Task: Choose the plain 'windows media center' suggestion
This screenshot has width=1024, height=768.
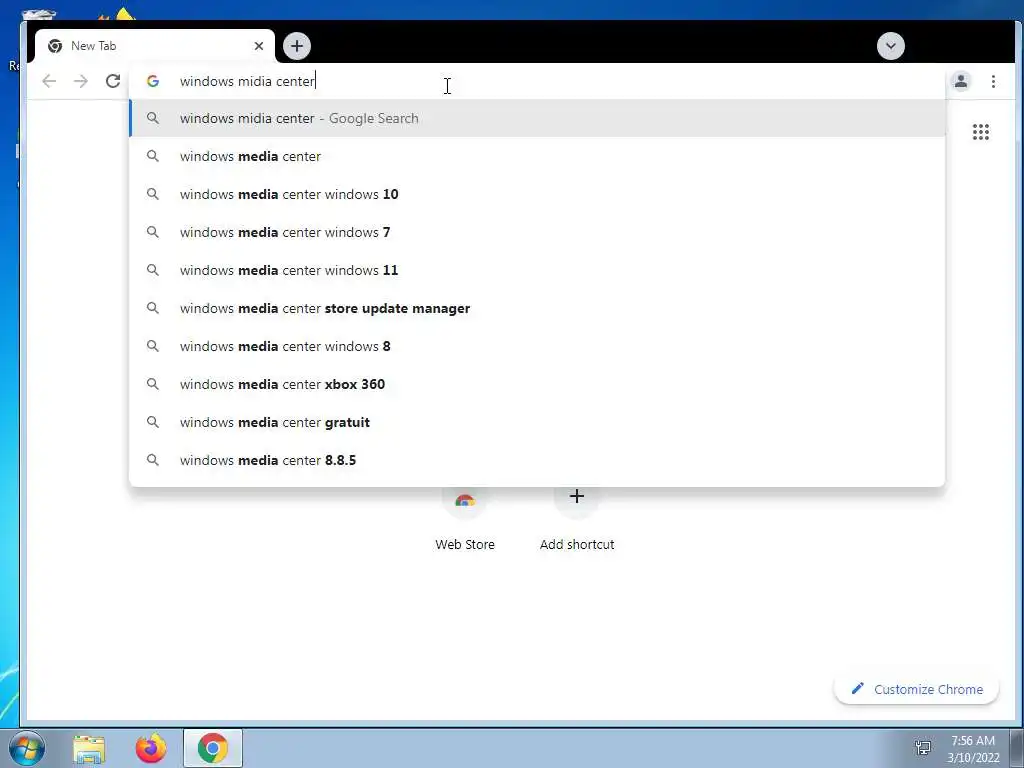Action: [537, 156]
